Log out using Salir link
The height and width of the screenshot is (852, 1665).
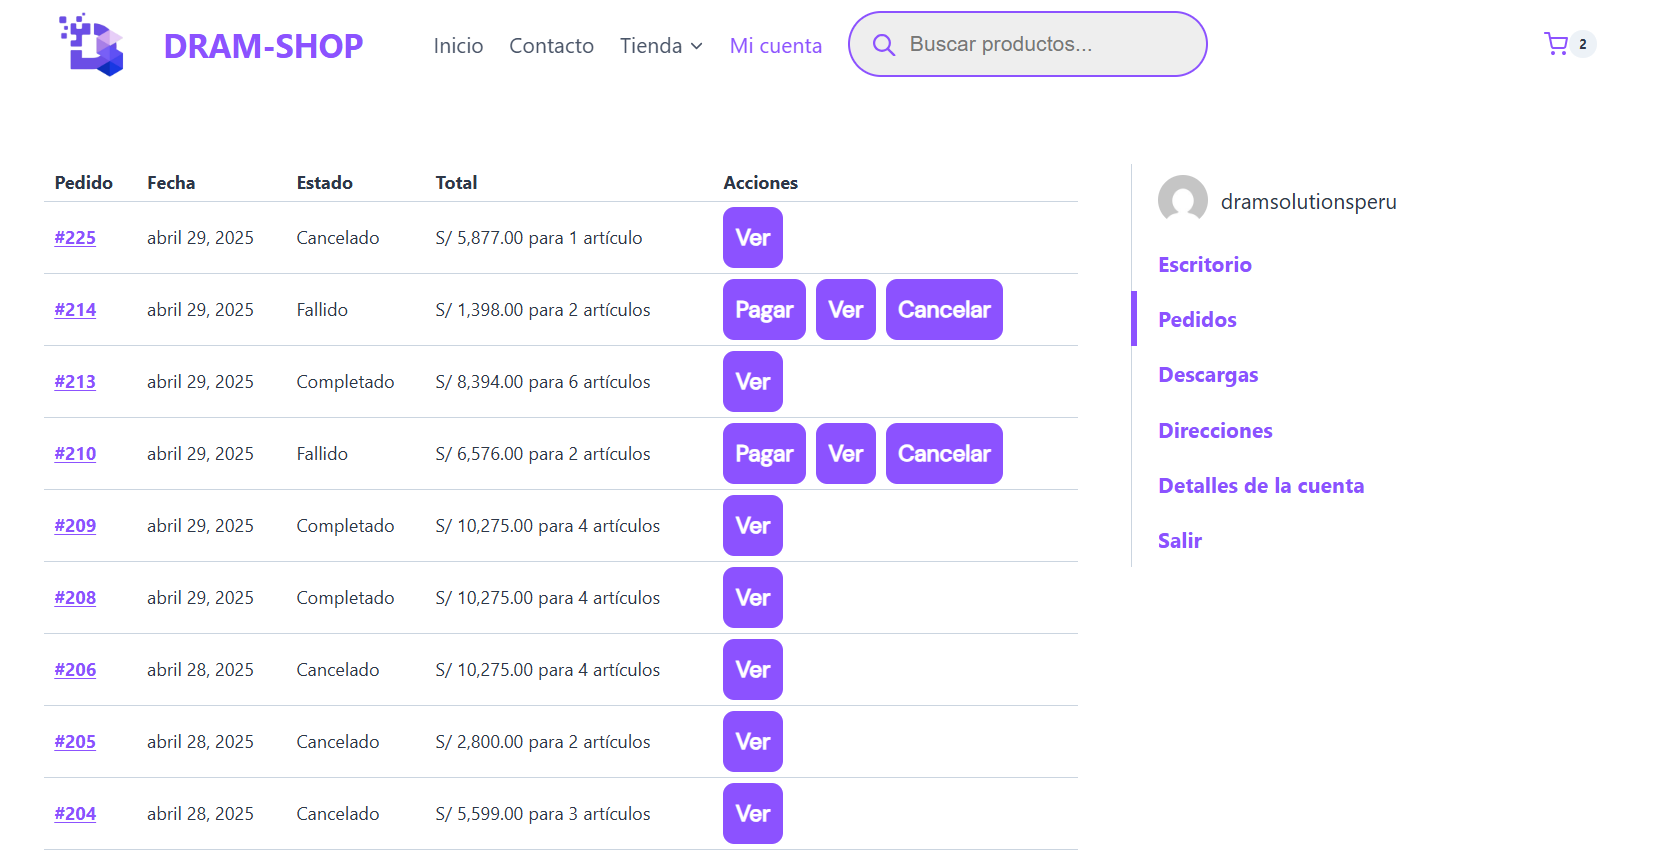pyautogui.click(x=1179, y=541)
